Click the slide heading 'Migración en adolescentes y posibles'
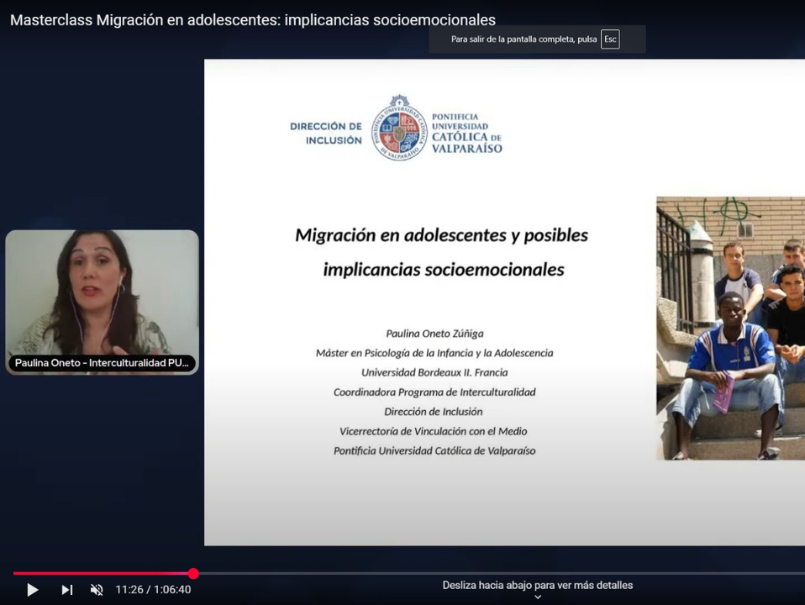805x605 pixels. [441, 236]
